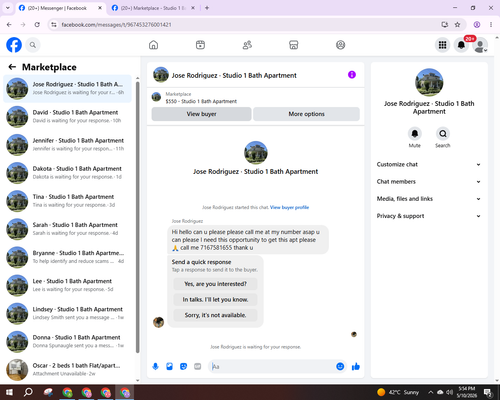
Task: Open the notifications bell with 20+ badge
Action: click(461, 45)
